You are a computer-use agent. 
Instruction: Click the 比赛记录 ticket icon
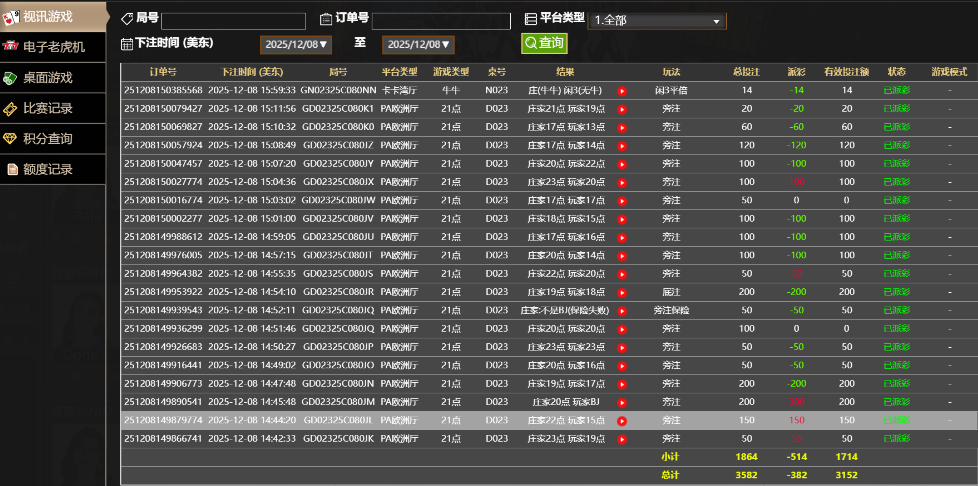pos(11,108)
